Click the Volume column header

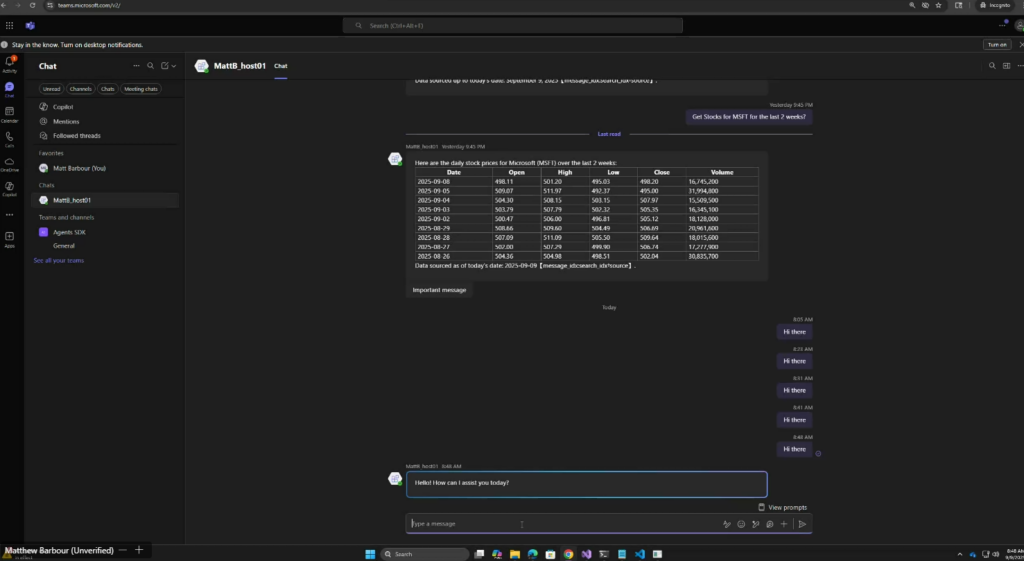point(722,172)
